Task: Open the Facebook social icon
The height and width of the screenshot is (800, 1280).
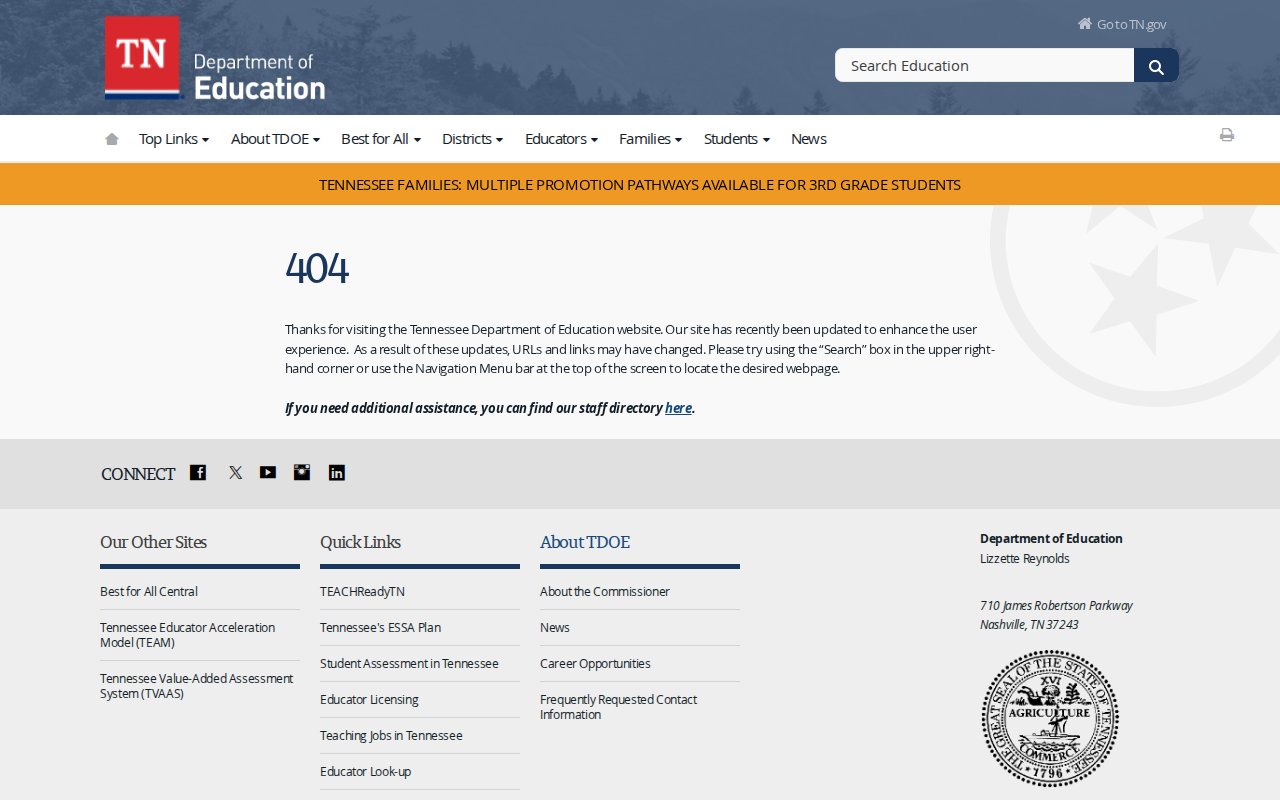Action: pos(198,473)
